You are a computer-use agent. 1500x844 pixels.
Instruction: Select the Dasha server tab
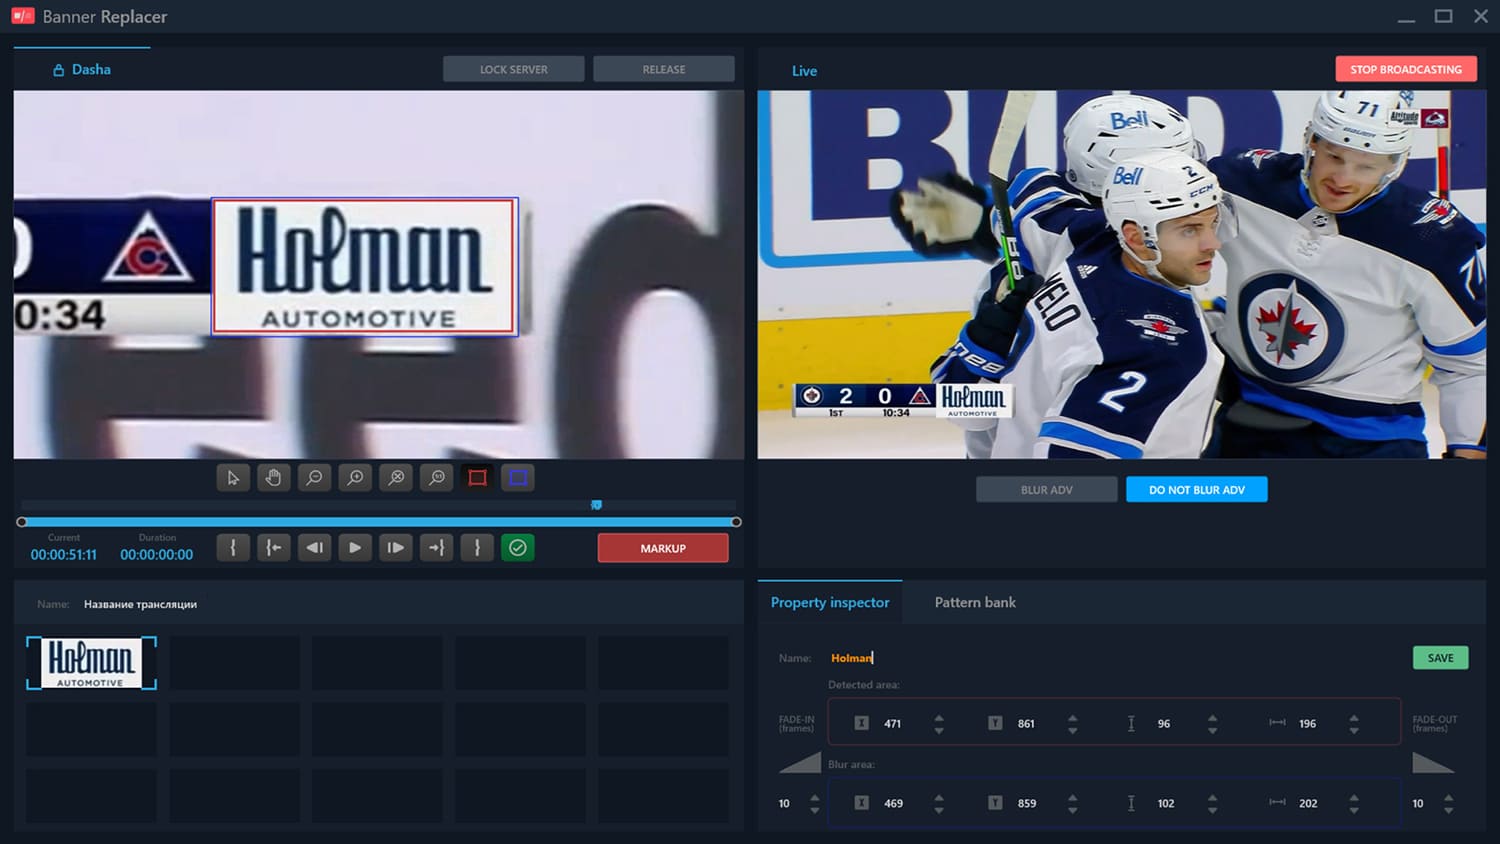coord(82,69)
